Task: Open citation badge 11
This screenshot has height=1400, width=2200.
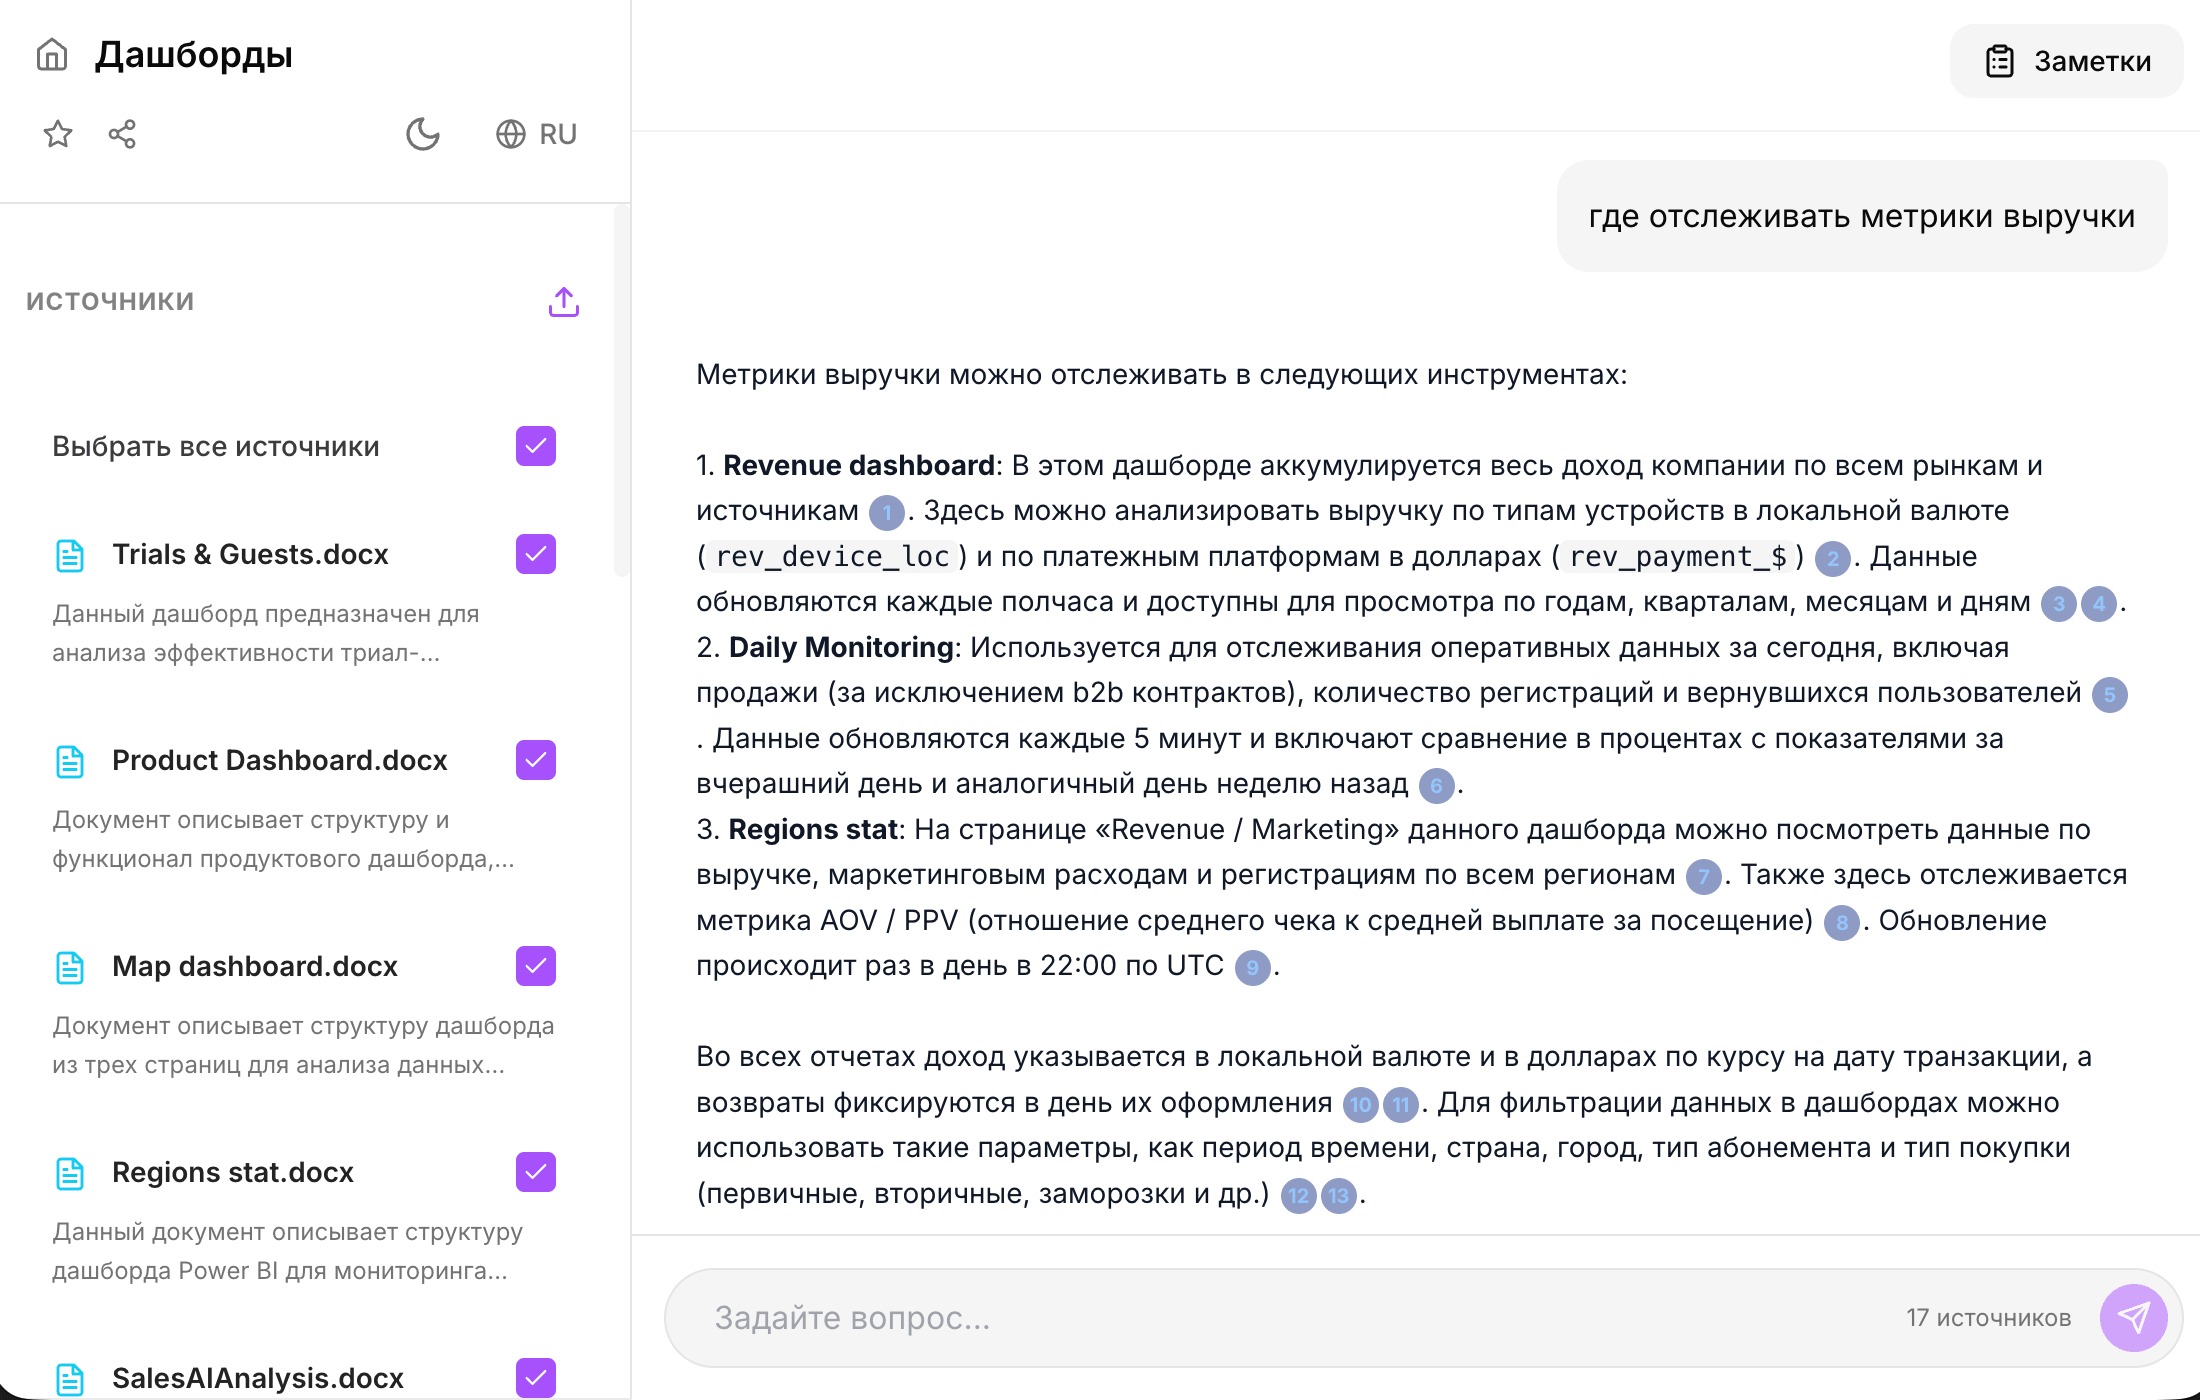Action: 1400,1105
